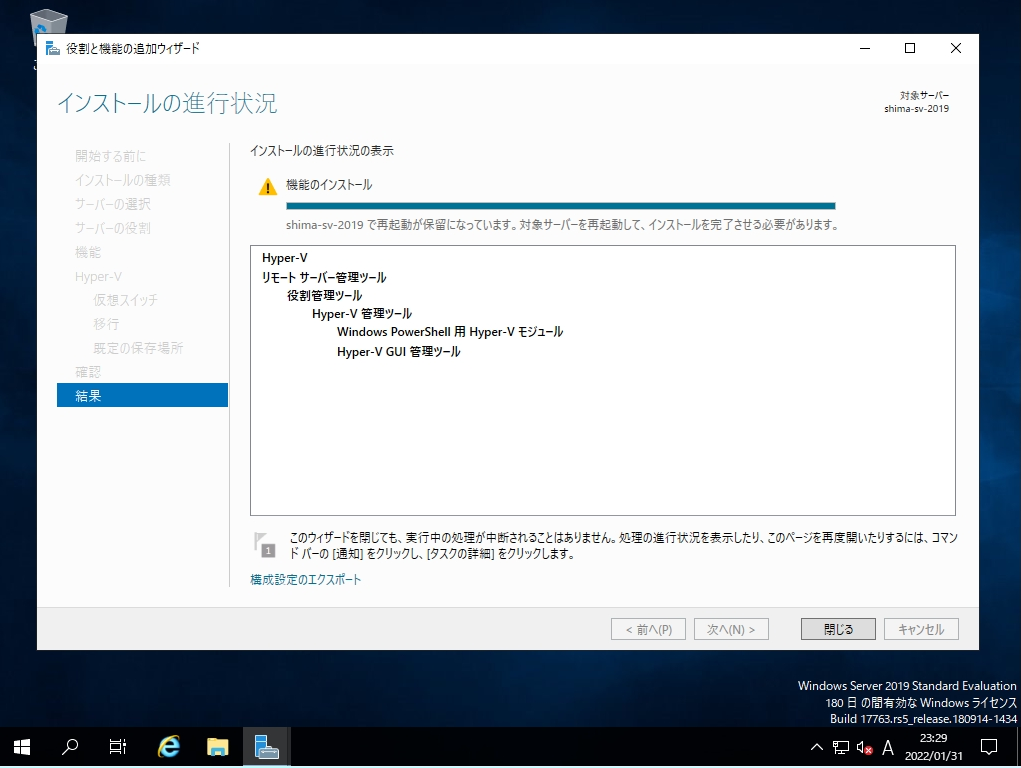Image resolution: width=1021 pixels, height=768 pixels.
Task: Minimize the wizard window
Action: click(x=865, y=48)
